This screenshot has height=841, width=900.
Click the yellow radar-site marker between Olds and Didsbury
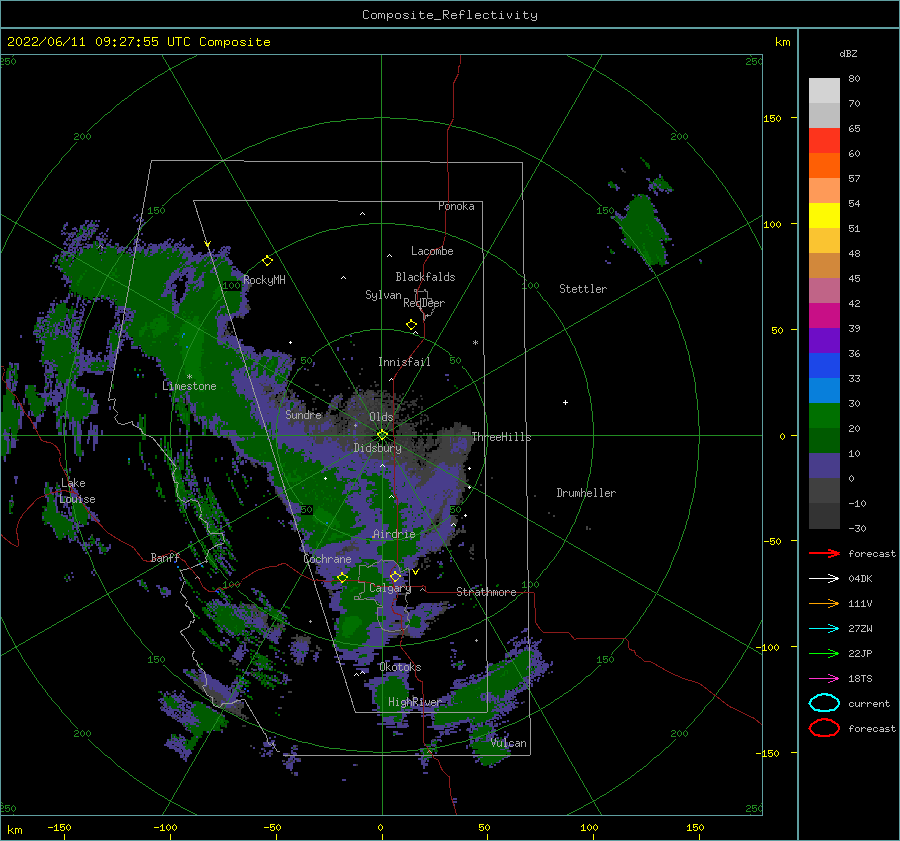point(382,435)
